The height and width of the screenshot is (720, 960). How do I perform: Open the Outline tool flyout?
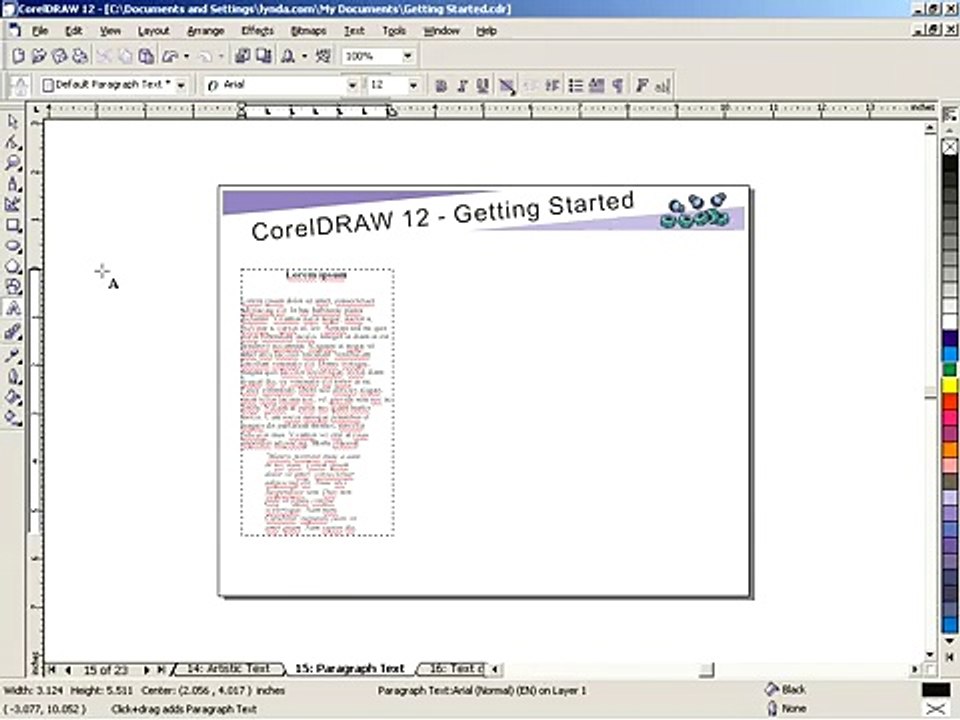click(x=13, y=377)
